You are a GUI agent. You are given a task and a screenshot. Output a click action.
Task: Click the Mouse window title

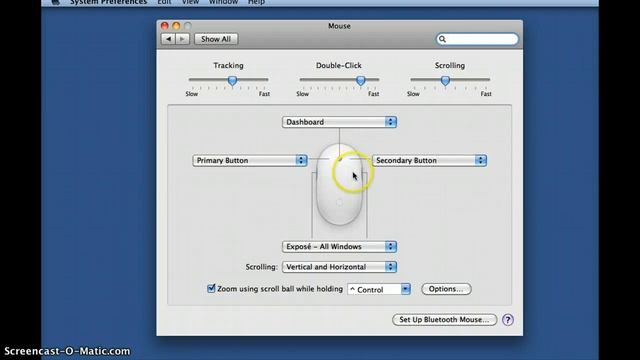point(339,26)
